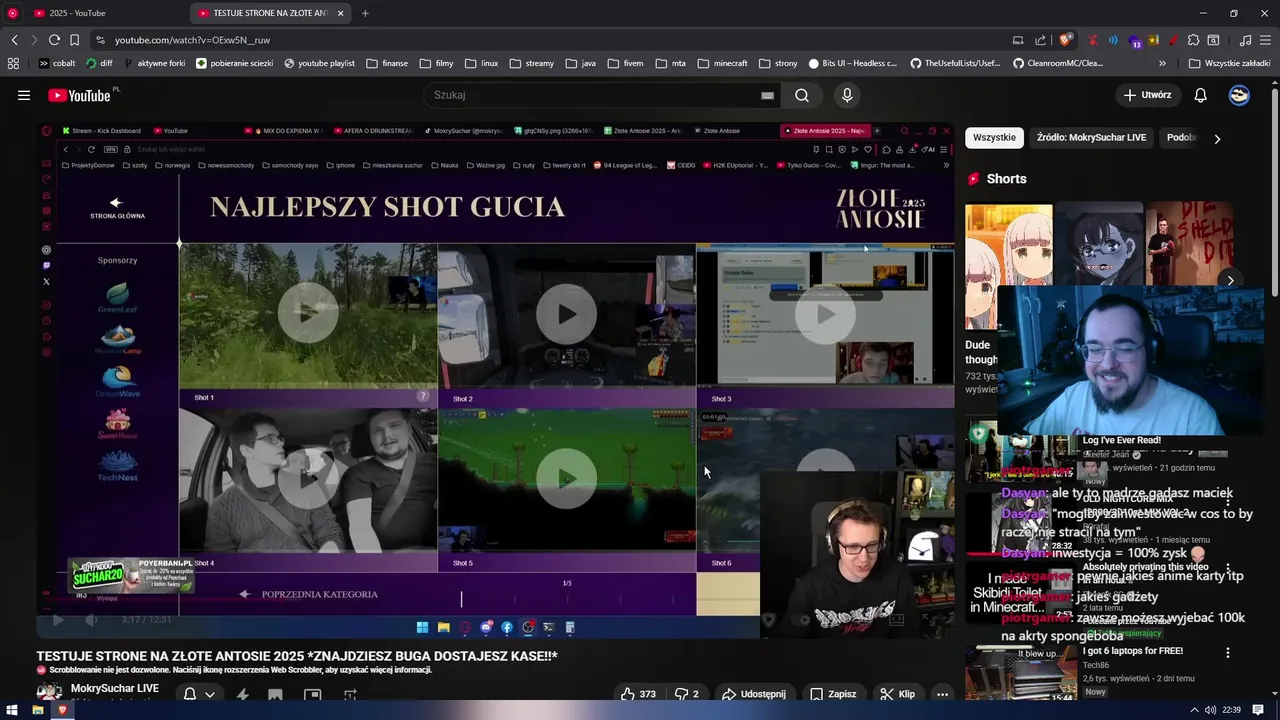The image size is (1280, 720).
Task: Open options menu for I got 6 laptops video
Action: tap(1228, 653)
